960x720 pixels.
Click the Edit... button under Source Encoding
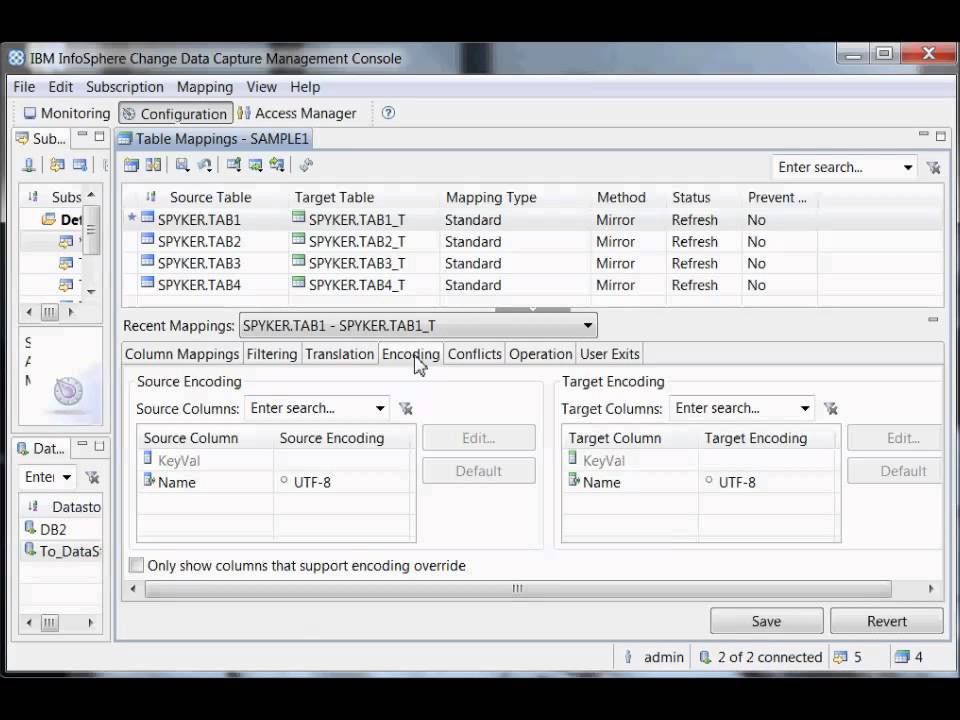(x=479, y=438)
